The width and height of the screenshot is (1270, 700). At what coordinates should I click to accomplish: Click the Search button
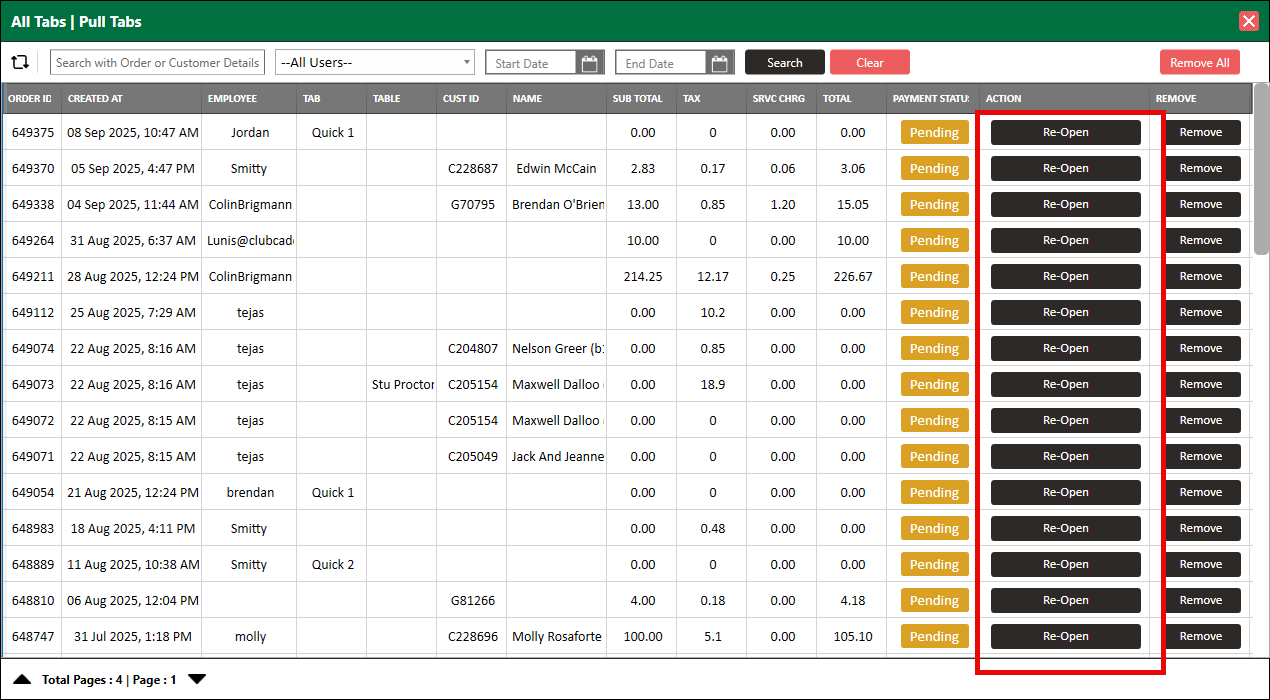tap(785, 62)
